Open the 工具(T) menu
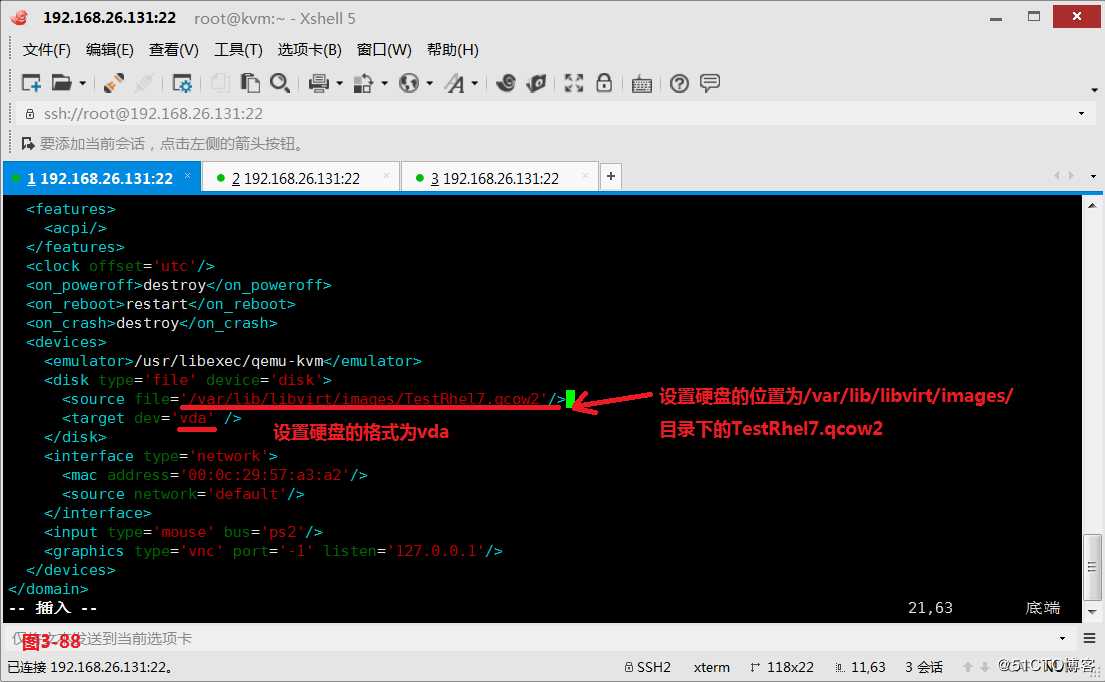 (x=238, y=50)
